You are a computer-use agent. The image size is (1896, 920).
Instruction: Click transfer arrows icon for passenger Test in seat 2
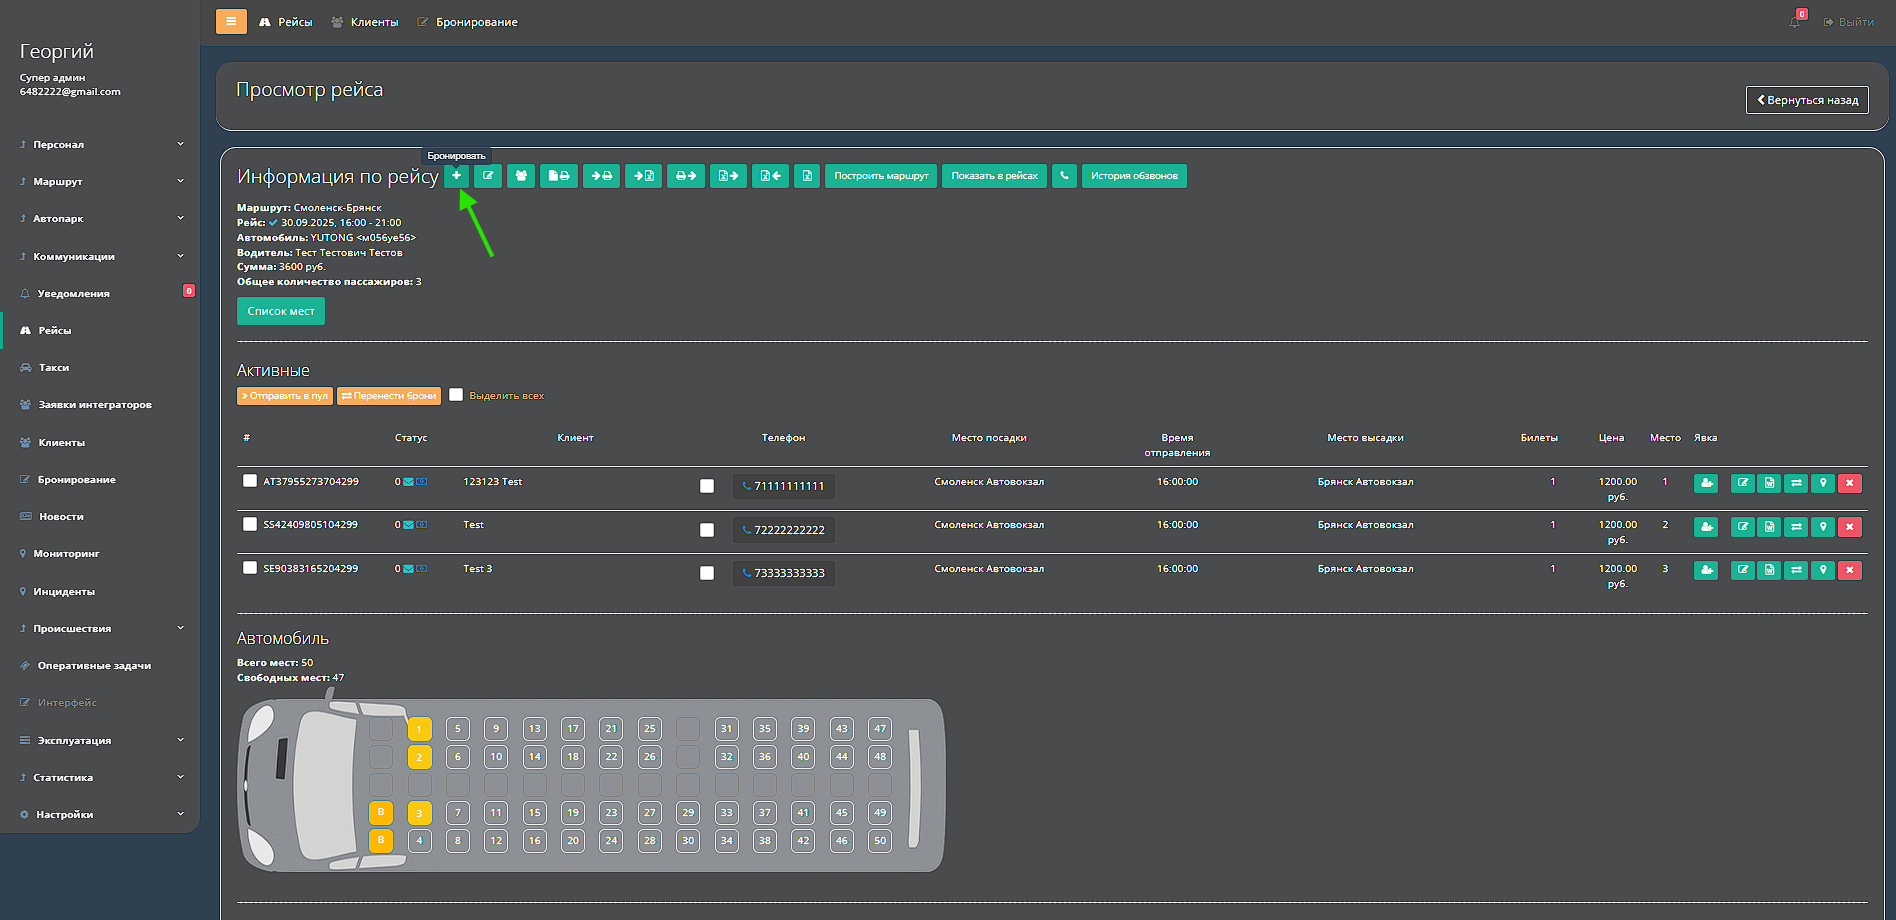[x=1796, y=527]
